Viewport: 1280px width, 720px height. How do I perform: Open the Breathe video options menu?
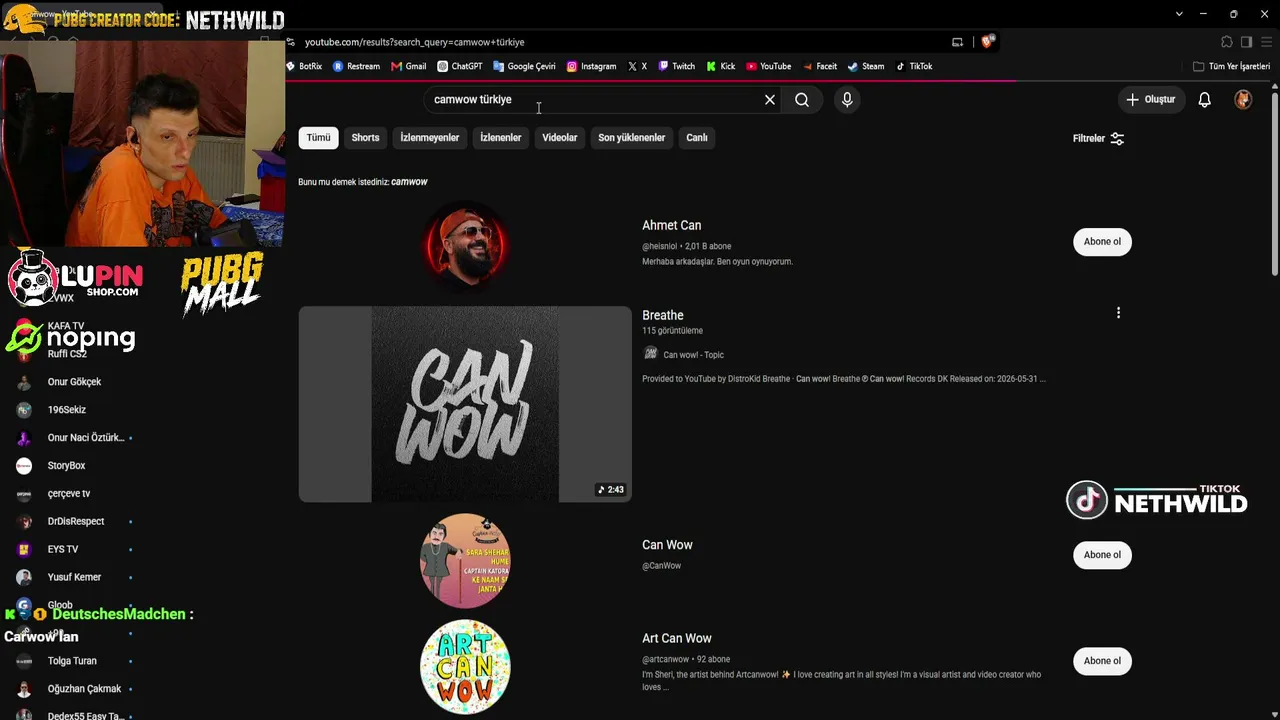click(x=1118, y=313)
